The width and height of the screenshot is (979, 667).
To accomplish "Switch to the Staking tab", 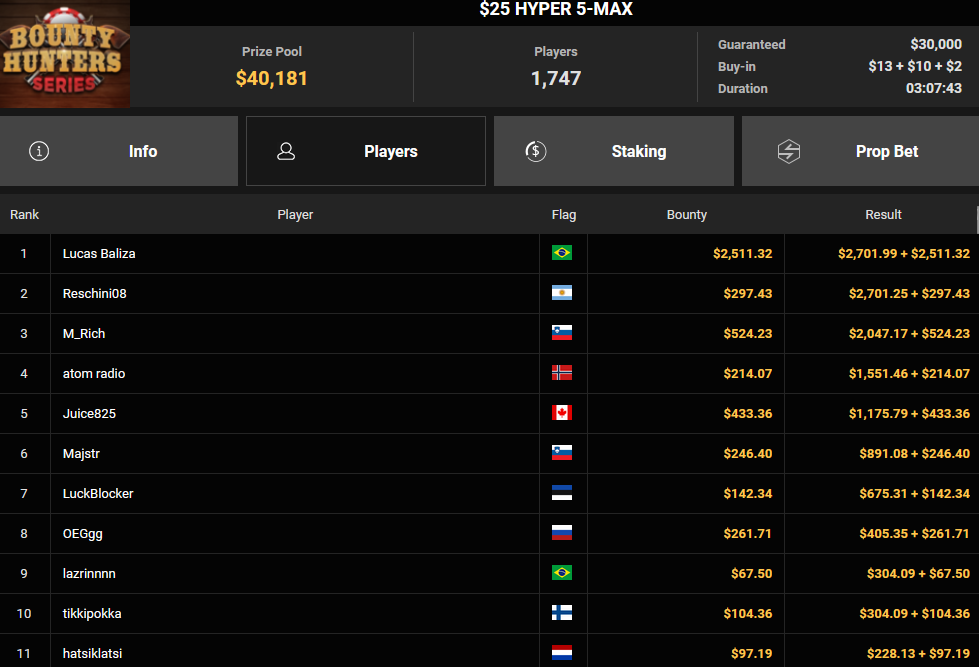I will click(614, 151).
